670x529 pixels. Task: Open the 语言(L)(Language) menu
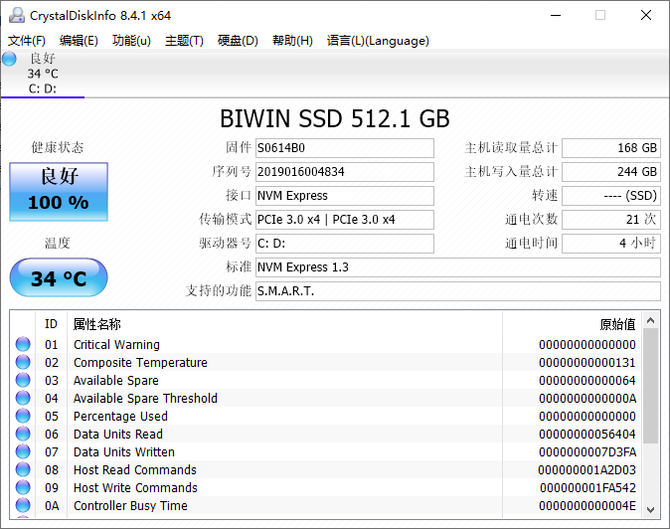(378, 41)
